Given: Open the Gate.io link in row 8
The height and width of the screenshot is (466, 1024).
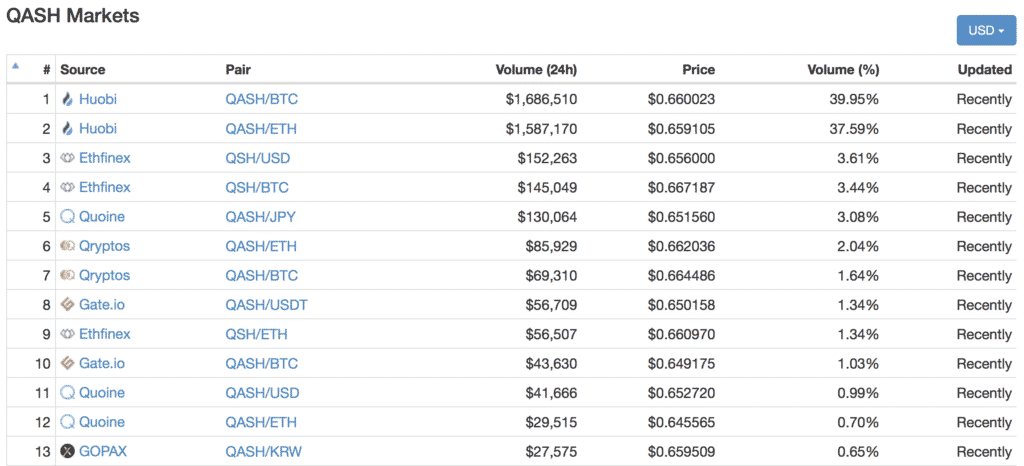Looking at the screenshot, I should pos(102,305).
